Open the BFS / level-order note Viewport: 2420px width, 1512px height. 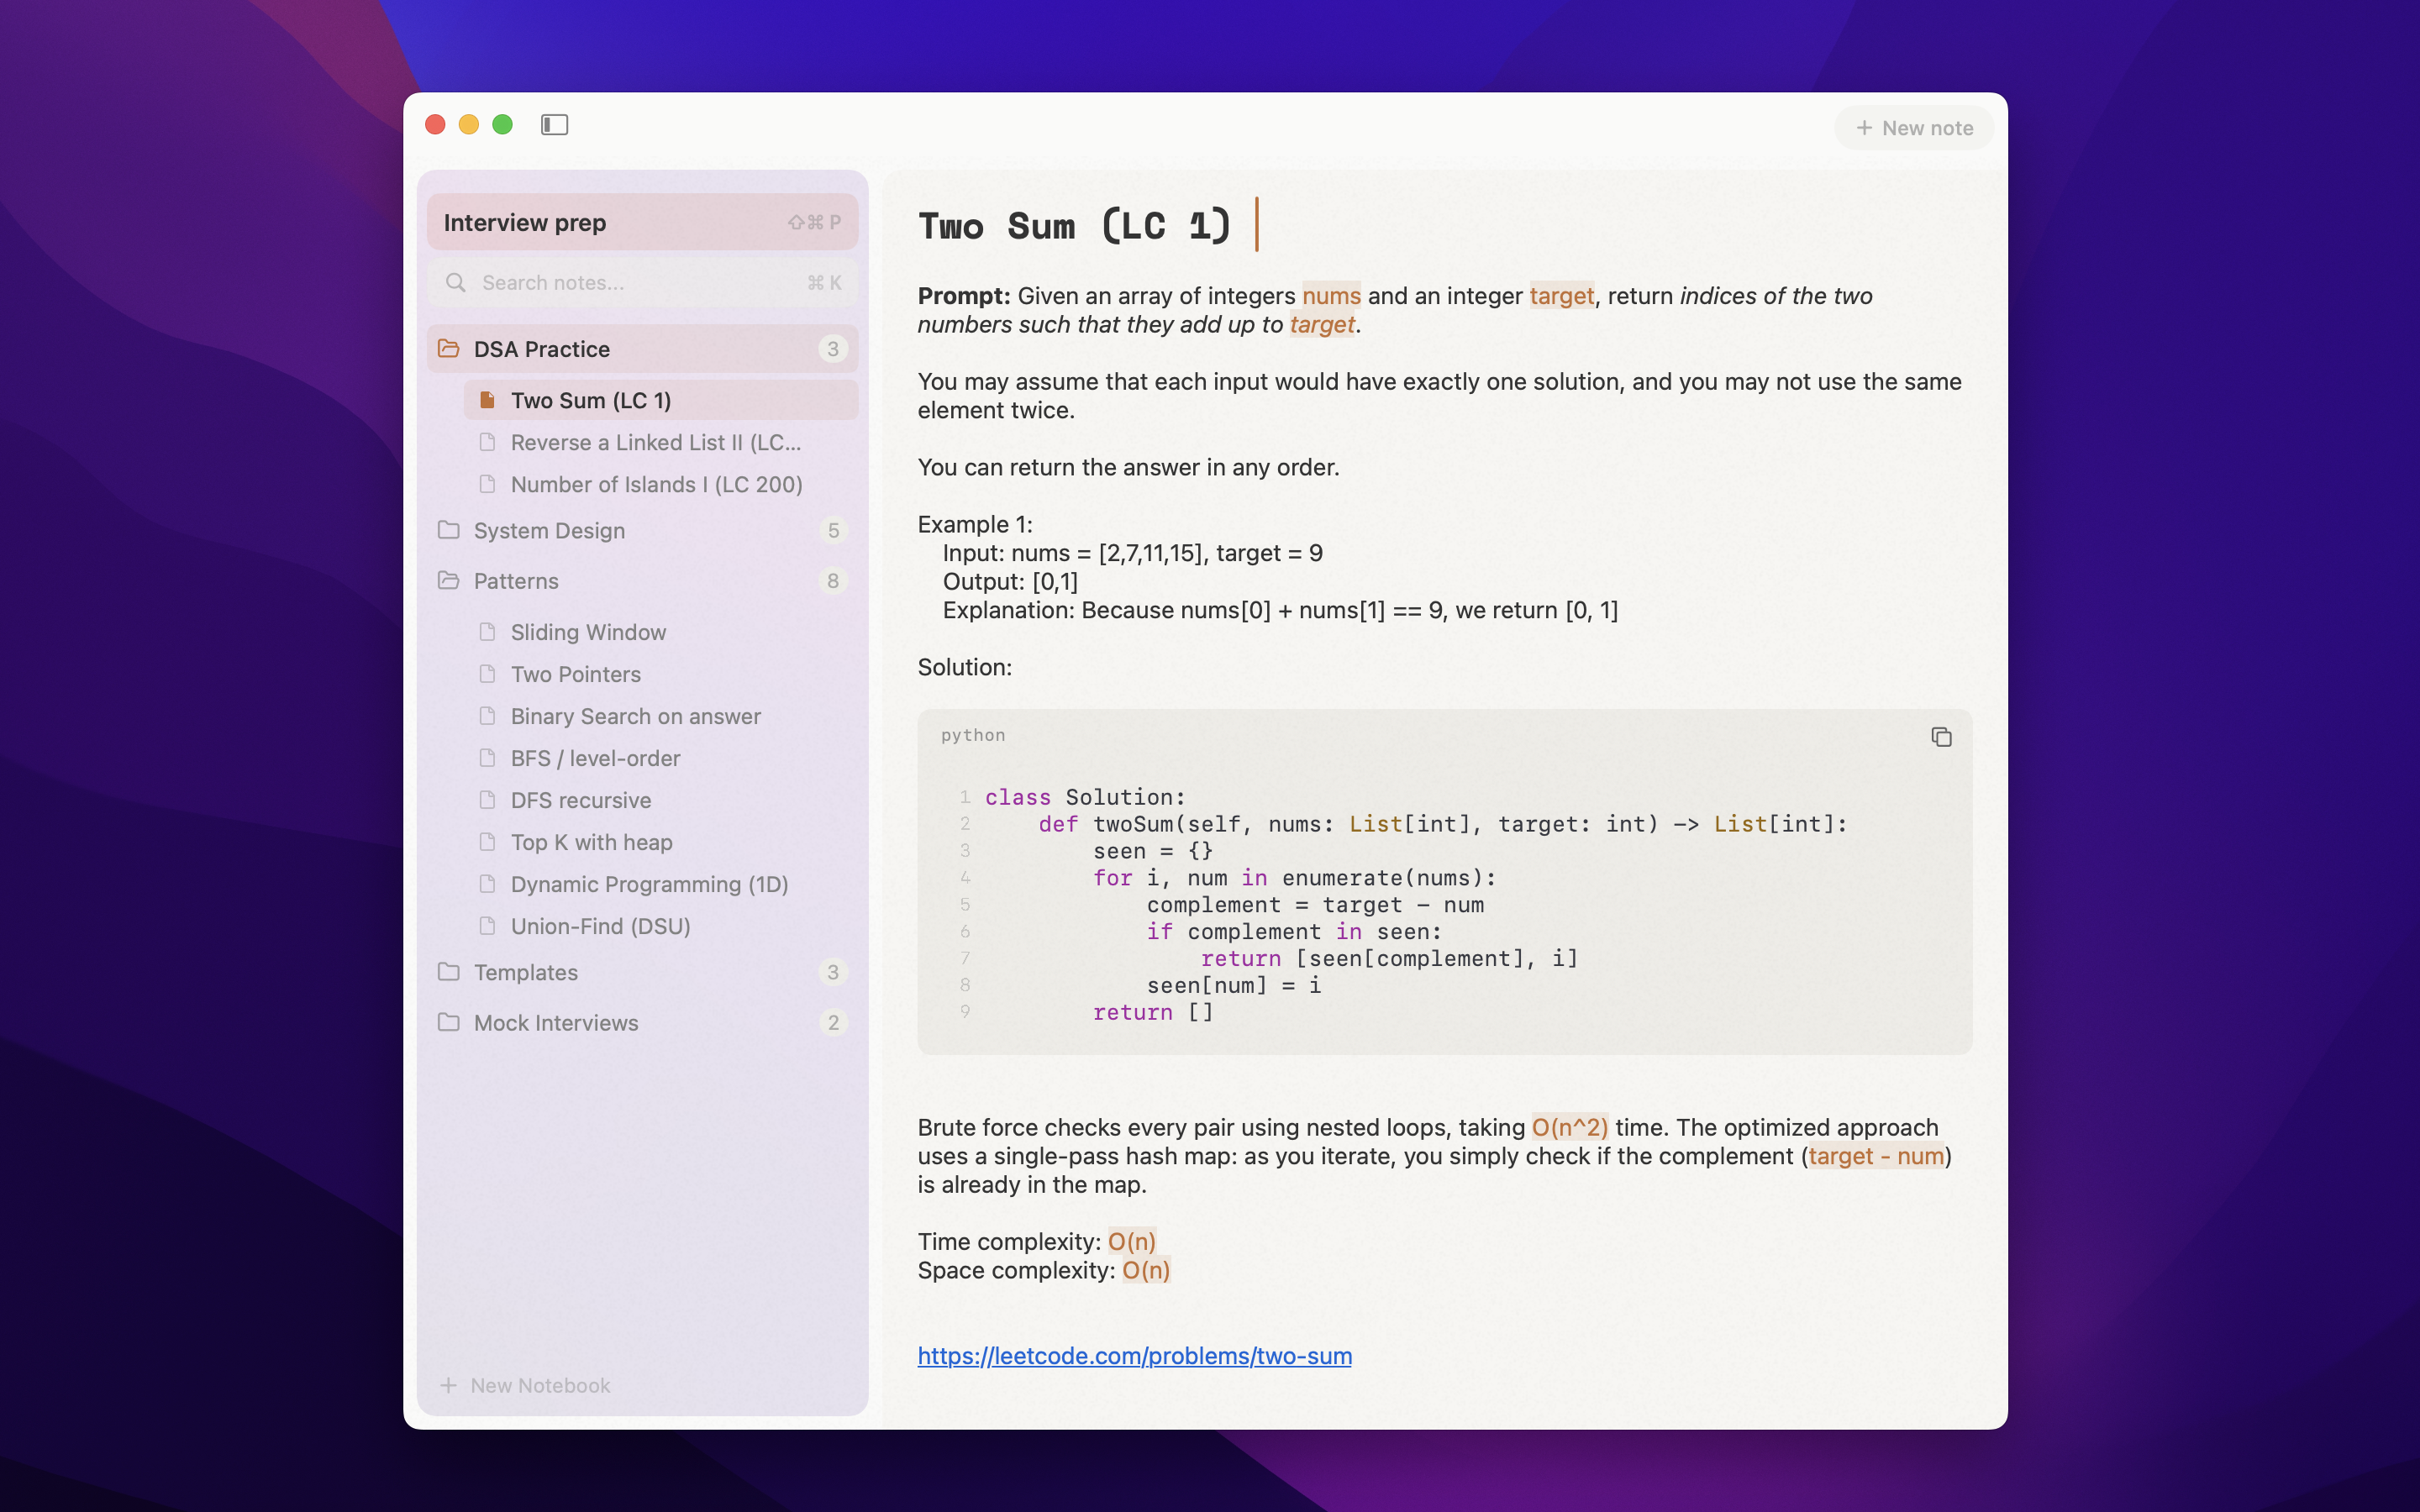pyautogui.click(x=661, y=758)
